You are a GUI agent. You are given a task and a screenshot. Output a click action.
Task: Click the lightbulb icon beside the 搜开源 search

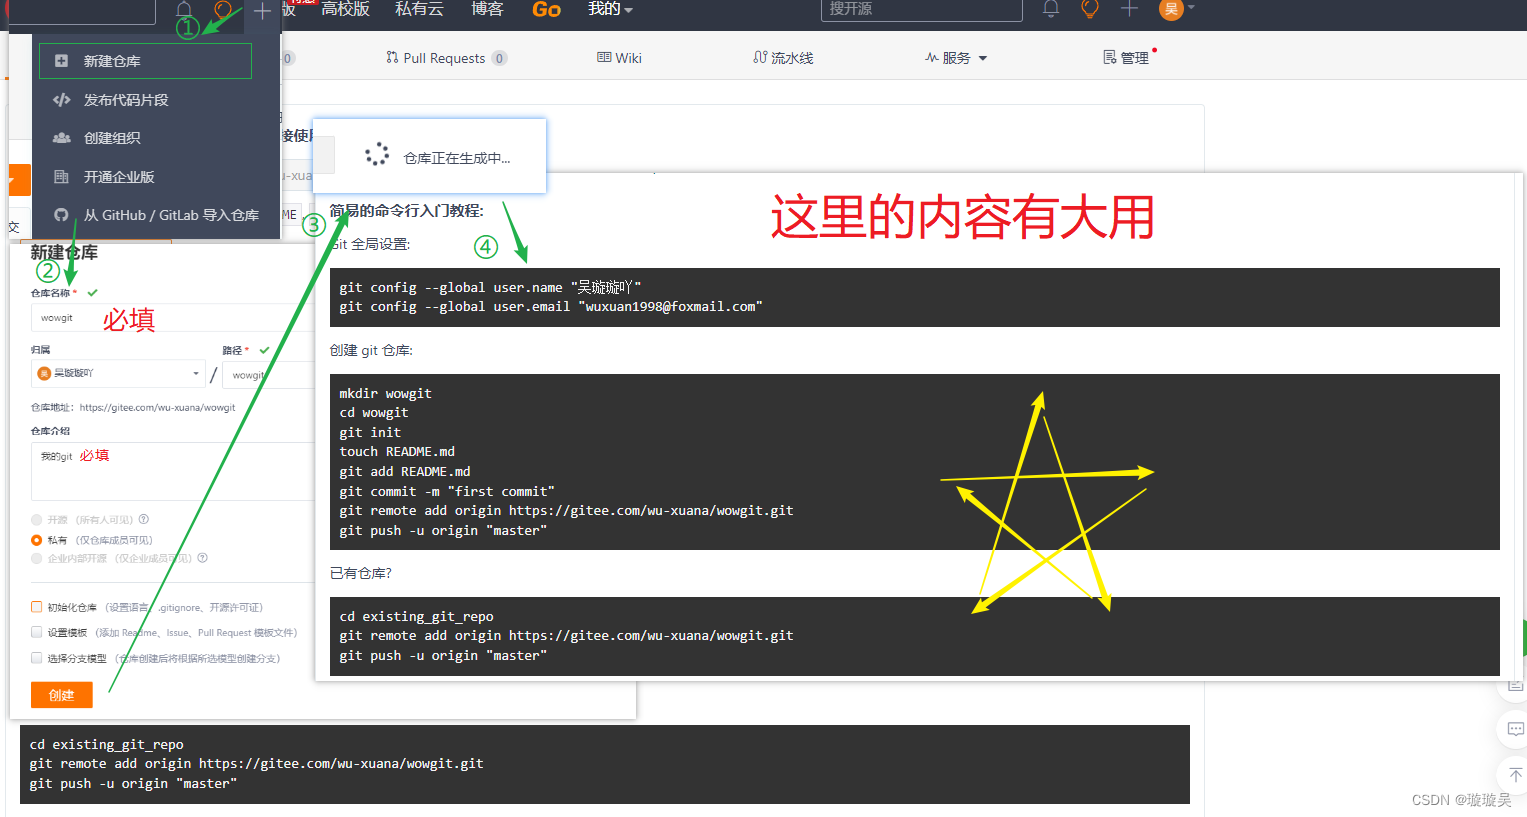point(1090,9)
